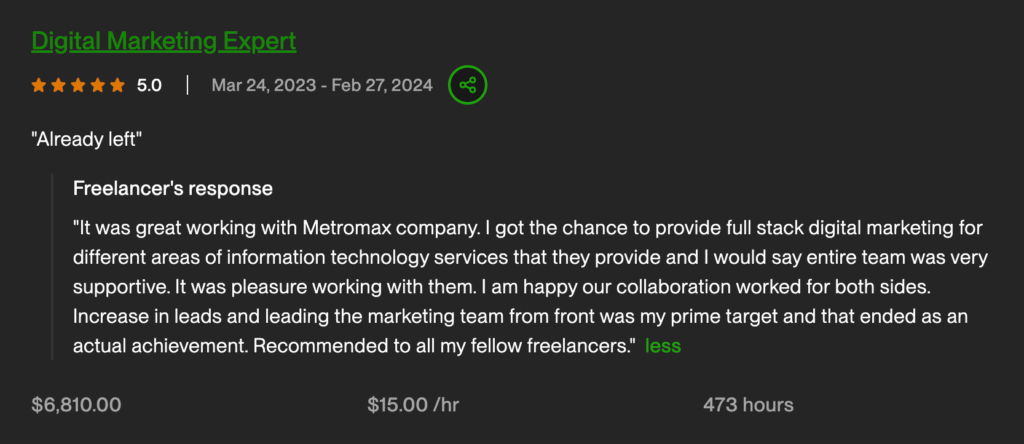Click the vertical divider beside the rating
Image resolution: width=1024 pixels, height=444 pixels.
coord(187,85)
